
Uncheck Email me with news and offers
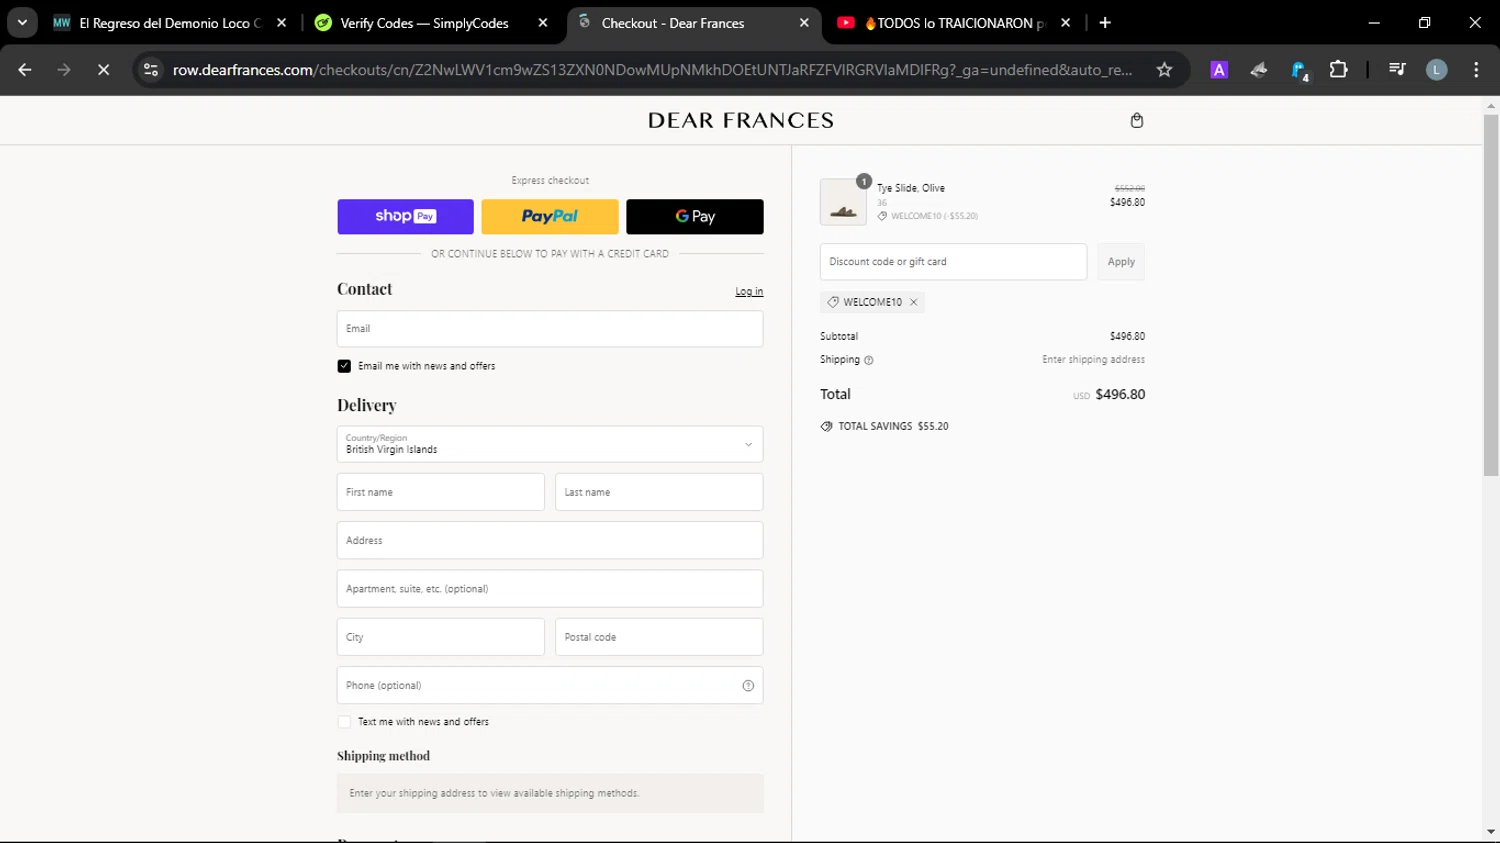(344, 366)
